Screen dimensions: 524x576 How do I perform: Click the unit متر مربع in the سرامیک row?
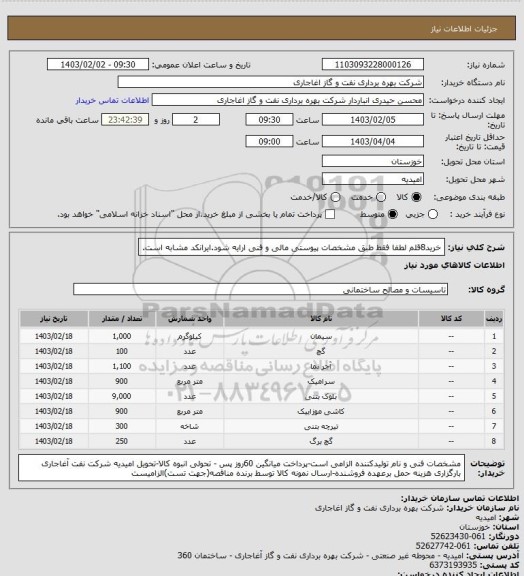pyautogui.click(x=190, y=381)
